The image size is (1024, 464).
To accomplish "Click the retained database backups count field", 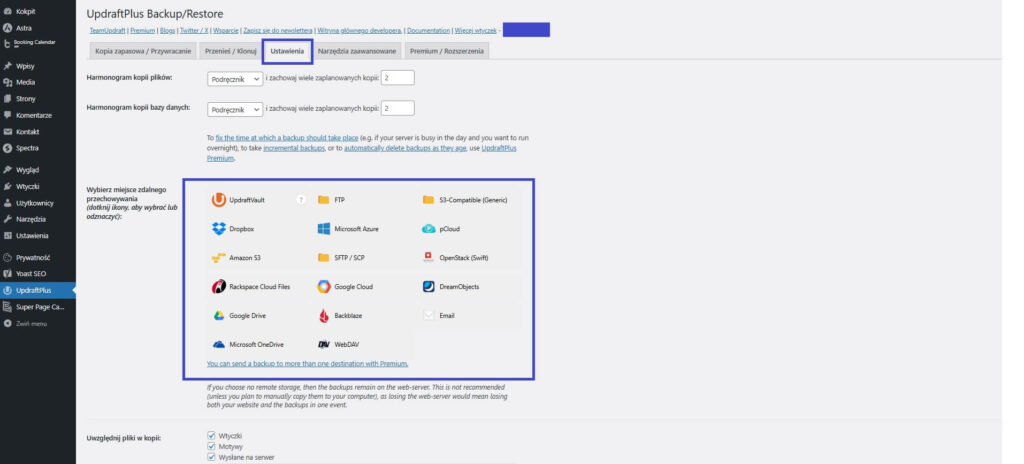I will [x=398, y=108].
